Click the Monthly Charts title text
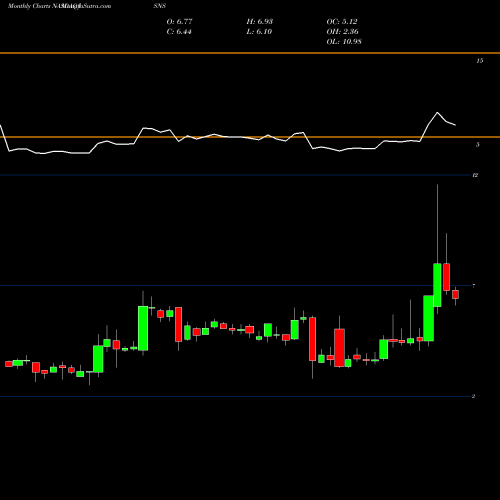Image resolution: width=500 pixels, height=500 pixels. click(x=28, y=6)
